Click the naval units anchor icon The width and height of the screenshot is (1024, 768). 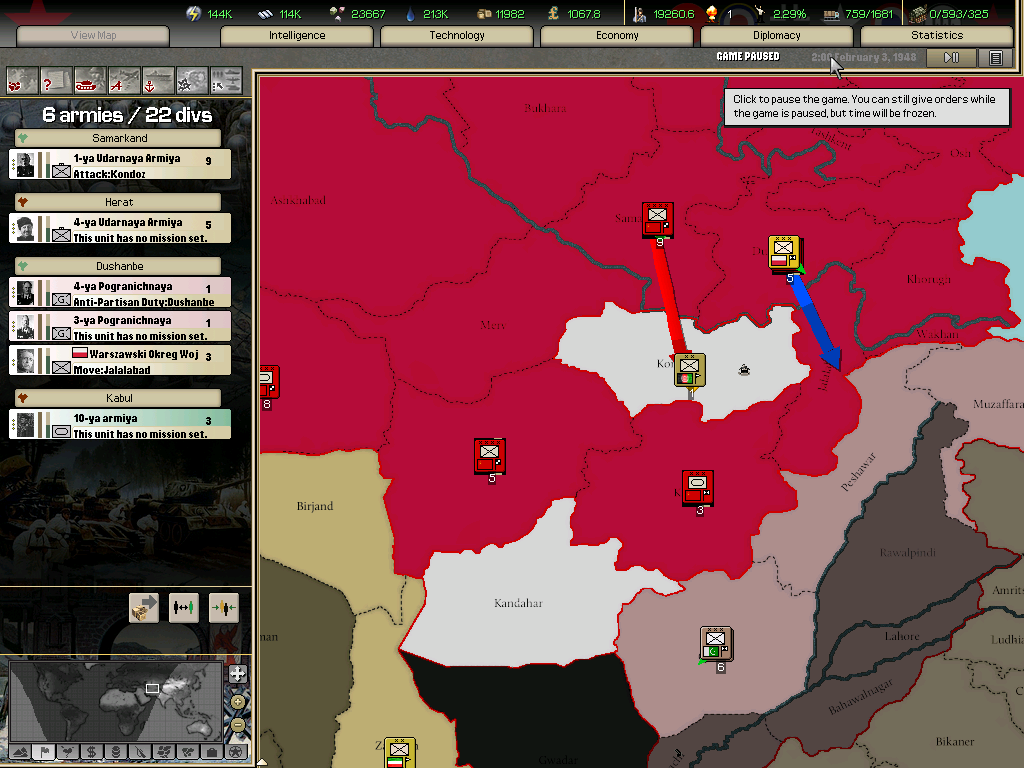158,79
